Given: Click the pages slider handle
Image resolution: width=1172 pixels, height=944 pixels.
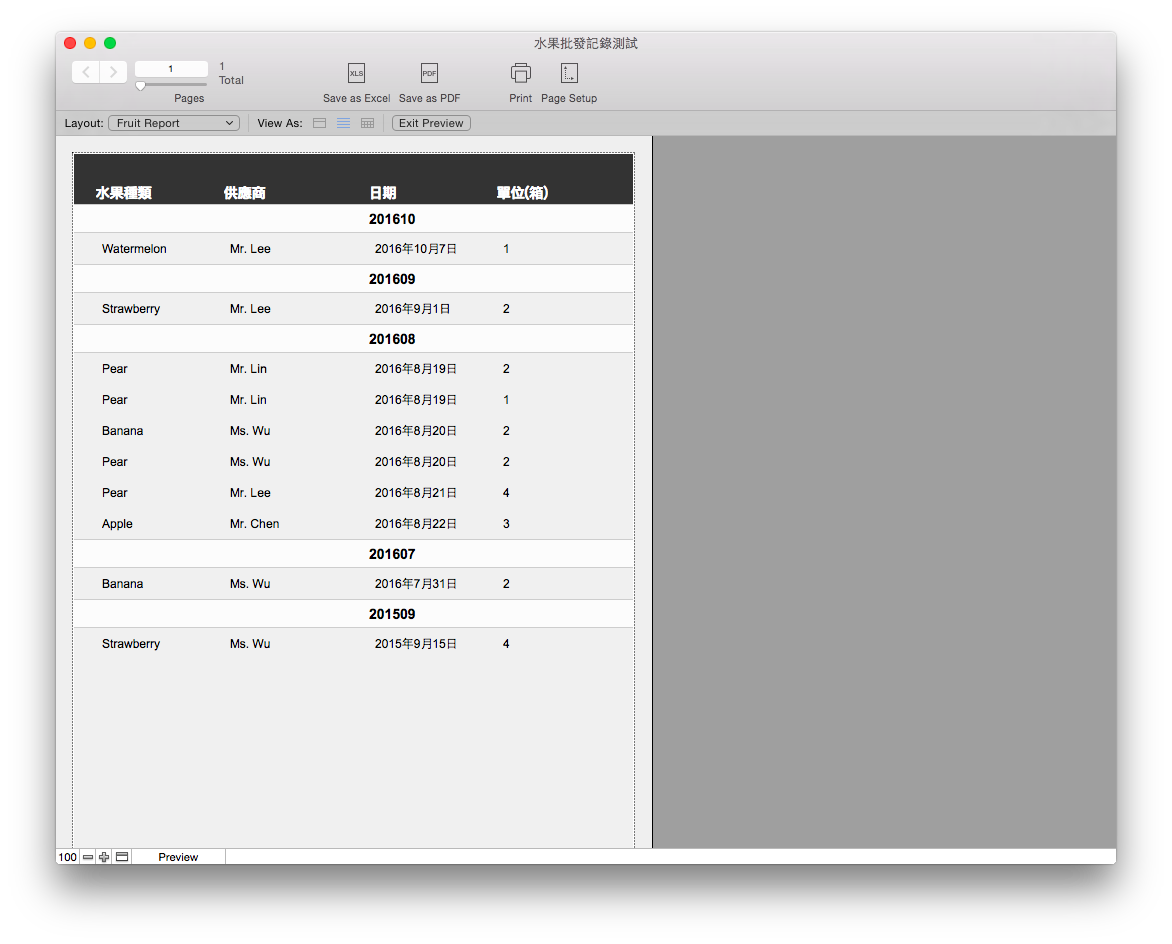Looking at the screenshot, I should 141,86.
